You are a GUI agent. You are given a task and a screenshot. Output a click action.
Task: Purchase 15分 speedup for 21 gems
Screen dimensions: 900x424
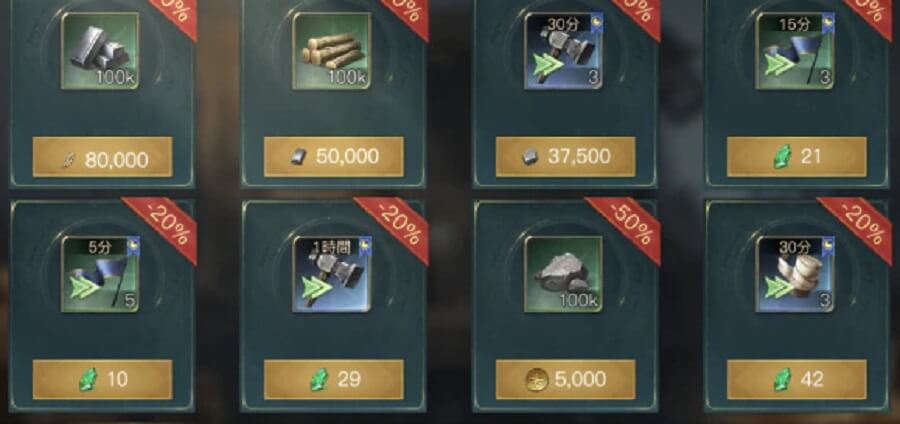point(797,157)
